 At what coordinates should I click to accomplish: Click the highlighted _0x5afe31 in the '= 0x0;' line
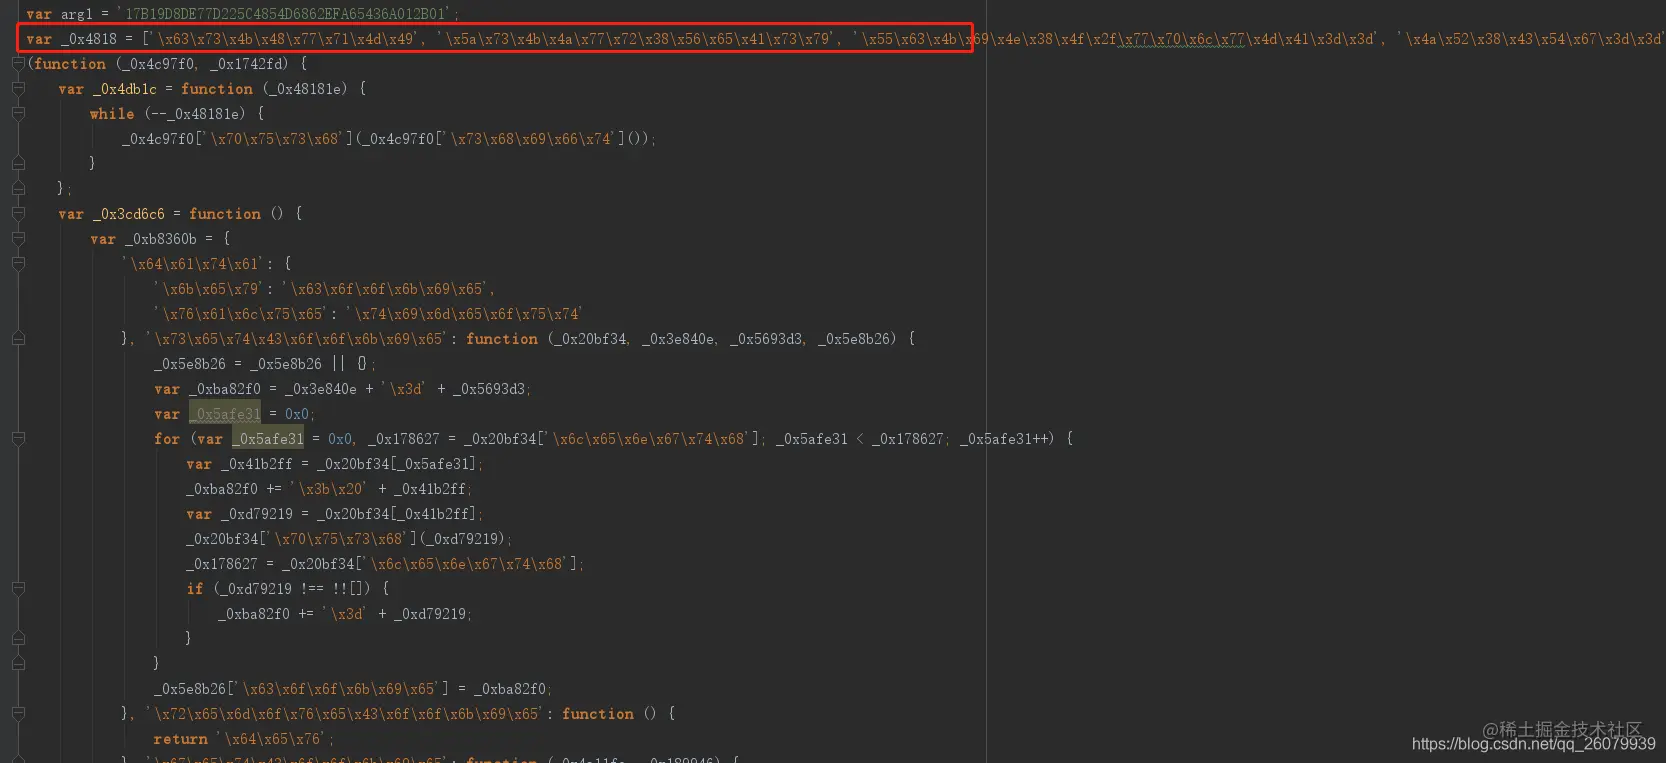225,414
